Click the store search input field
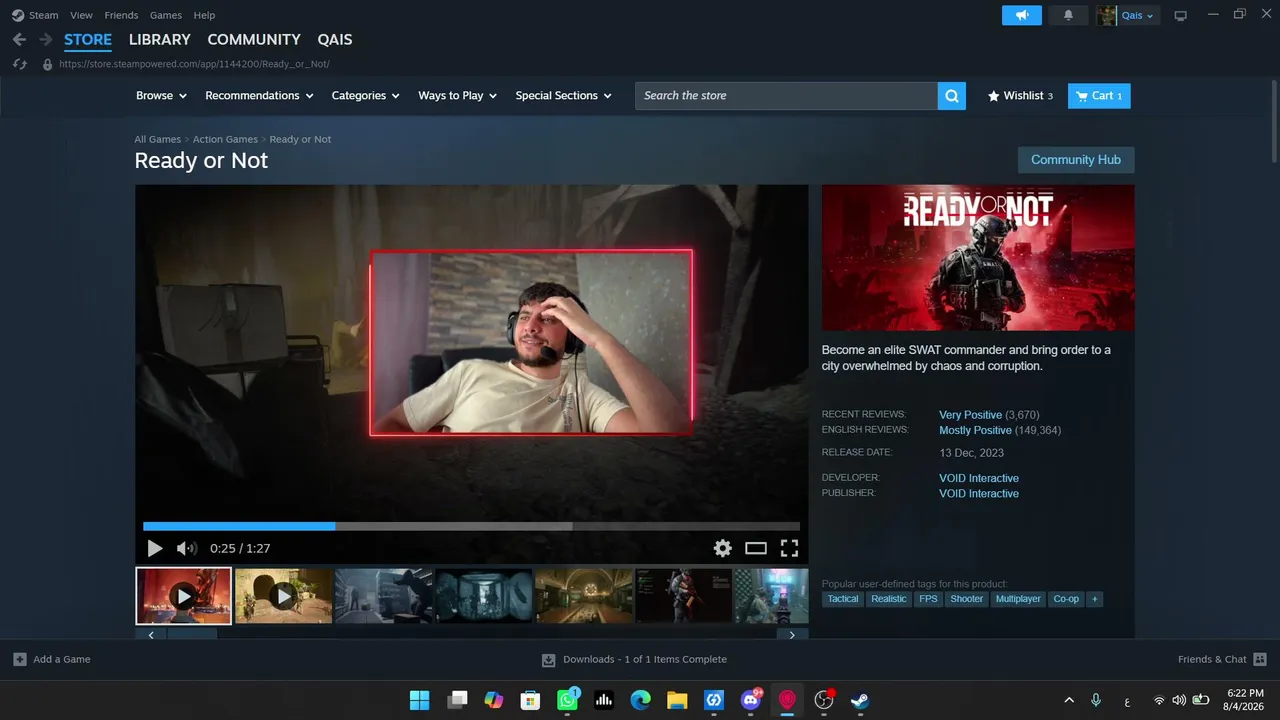This screenshot has width=1280, height=720. (786, 96)
